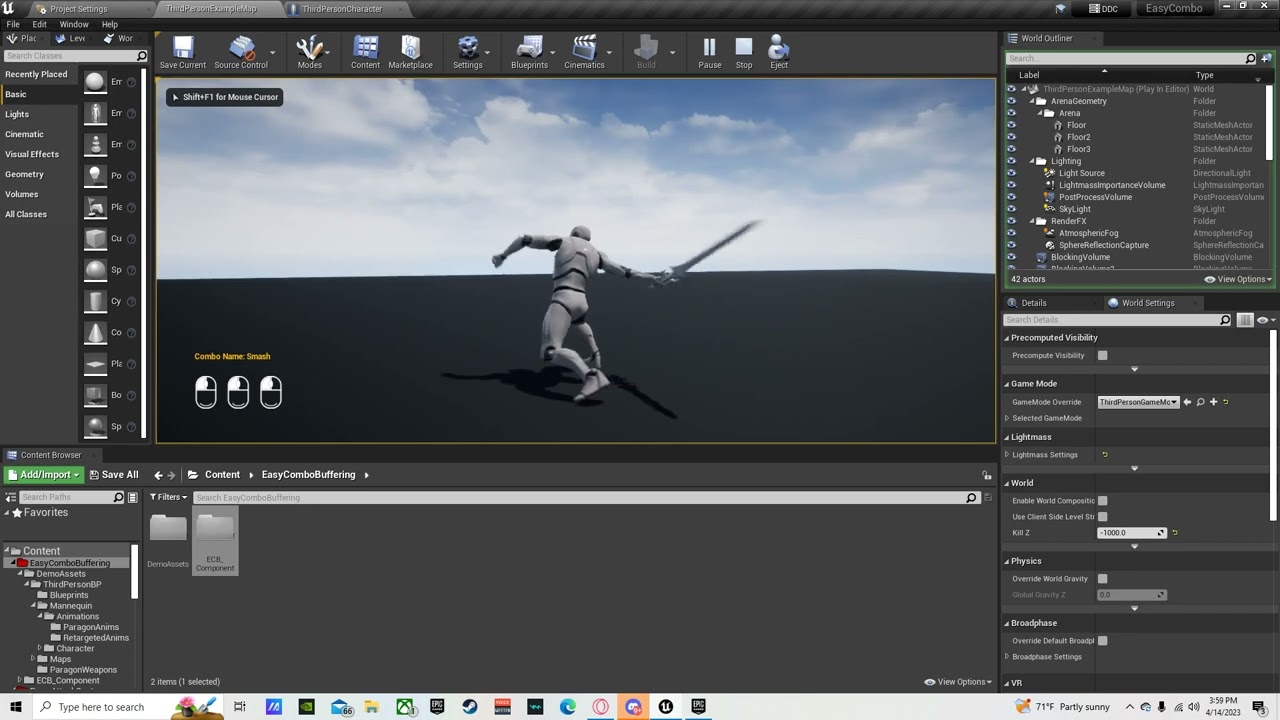Toggle Override Default Broadphase checkbox
The width and height of the screenshot is (1280, 720).
1102,641
